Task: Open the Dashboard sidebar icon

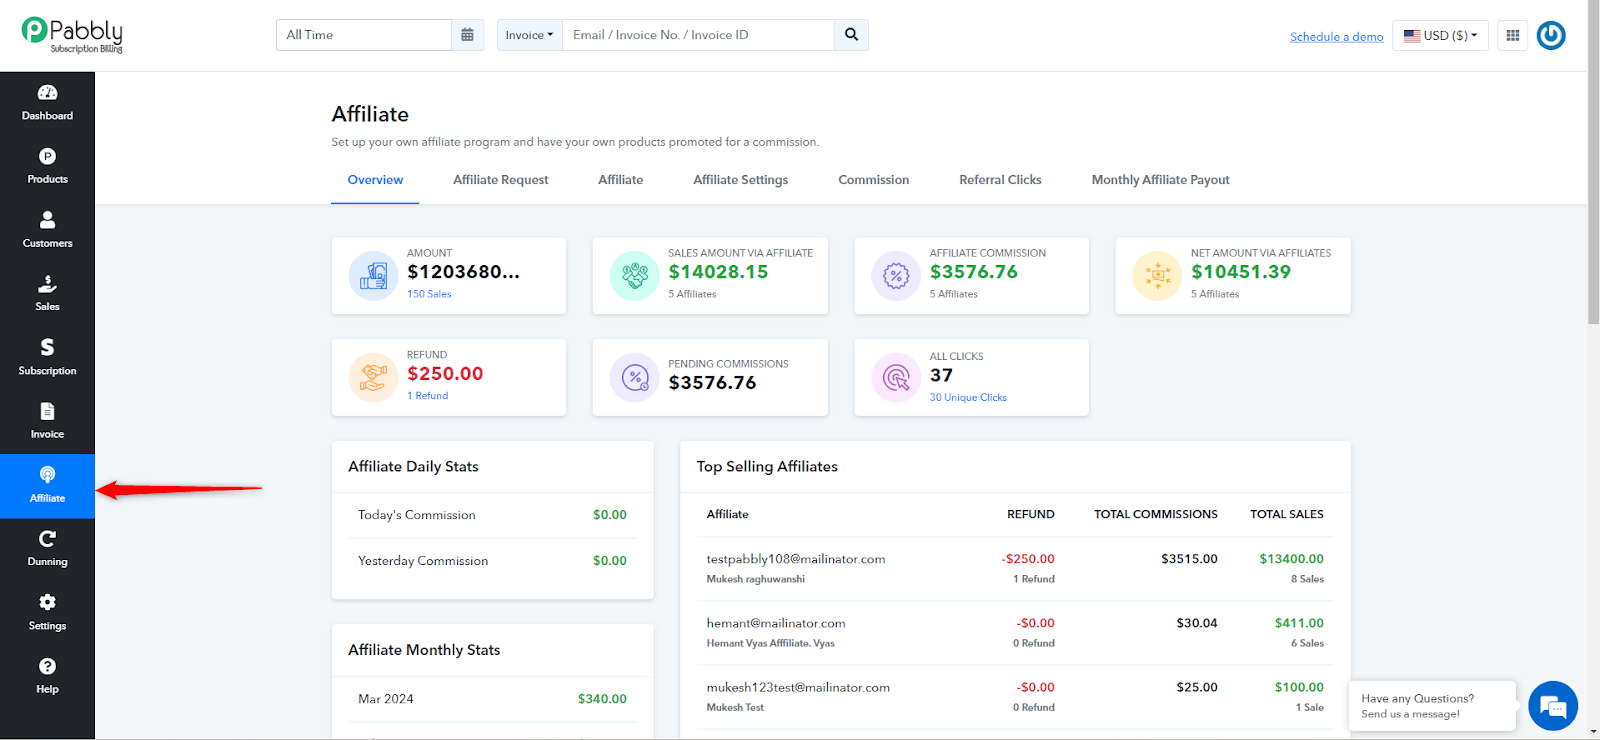Action: click(x=47, y=103)
